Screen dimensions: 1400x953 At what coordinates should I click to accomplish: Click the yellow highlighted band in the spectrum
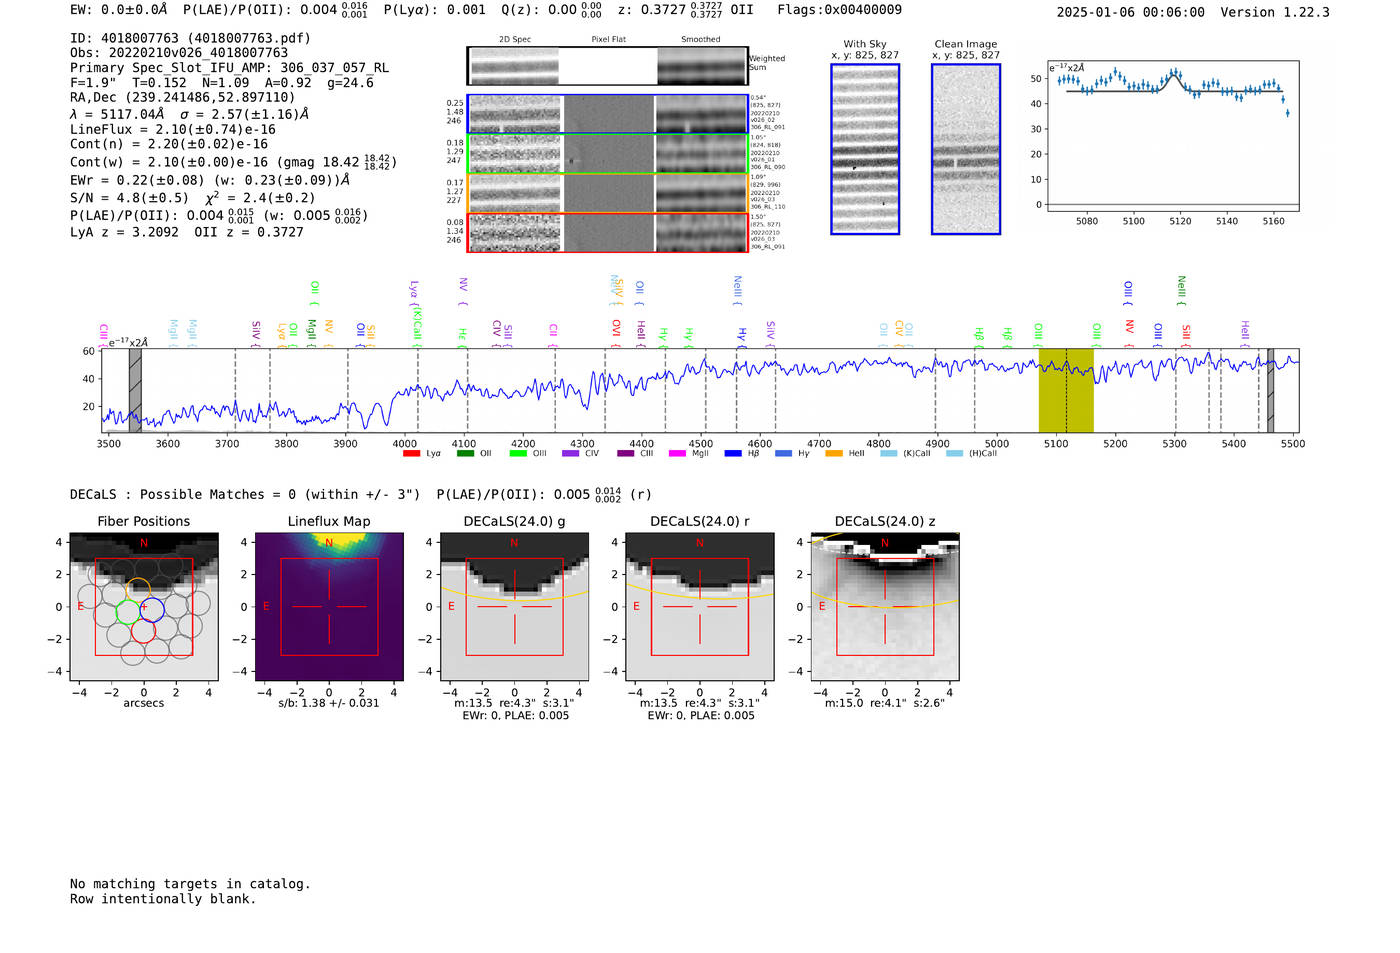pos(1066,390)
